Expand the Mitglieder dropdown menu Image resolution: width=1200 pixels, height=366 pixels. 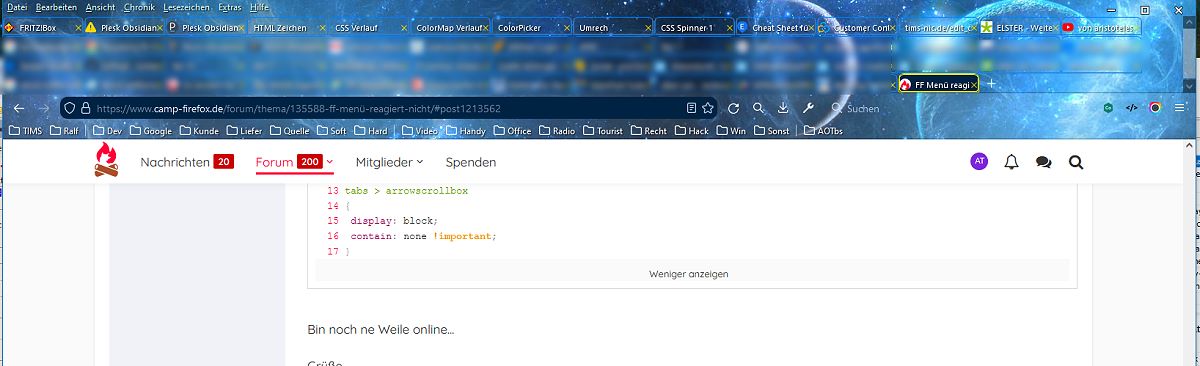tap(389, 162)
